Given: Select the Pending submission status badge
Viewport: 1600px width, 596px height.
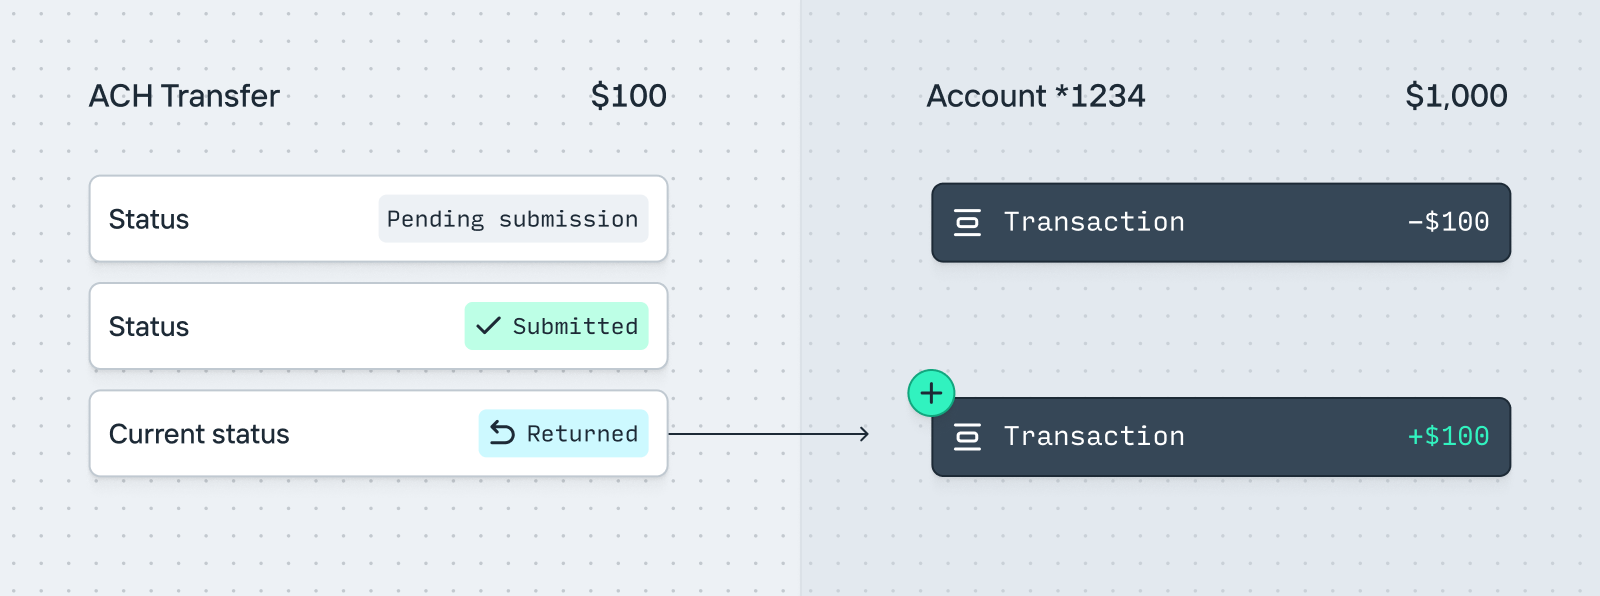Looking at the screenshot, I should (x=513, y=219).
